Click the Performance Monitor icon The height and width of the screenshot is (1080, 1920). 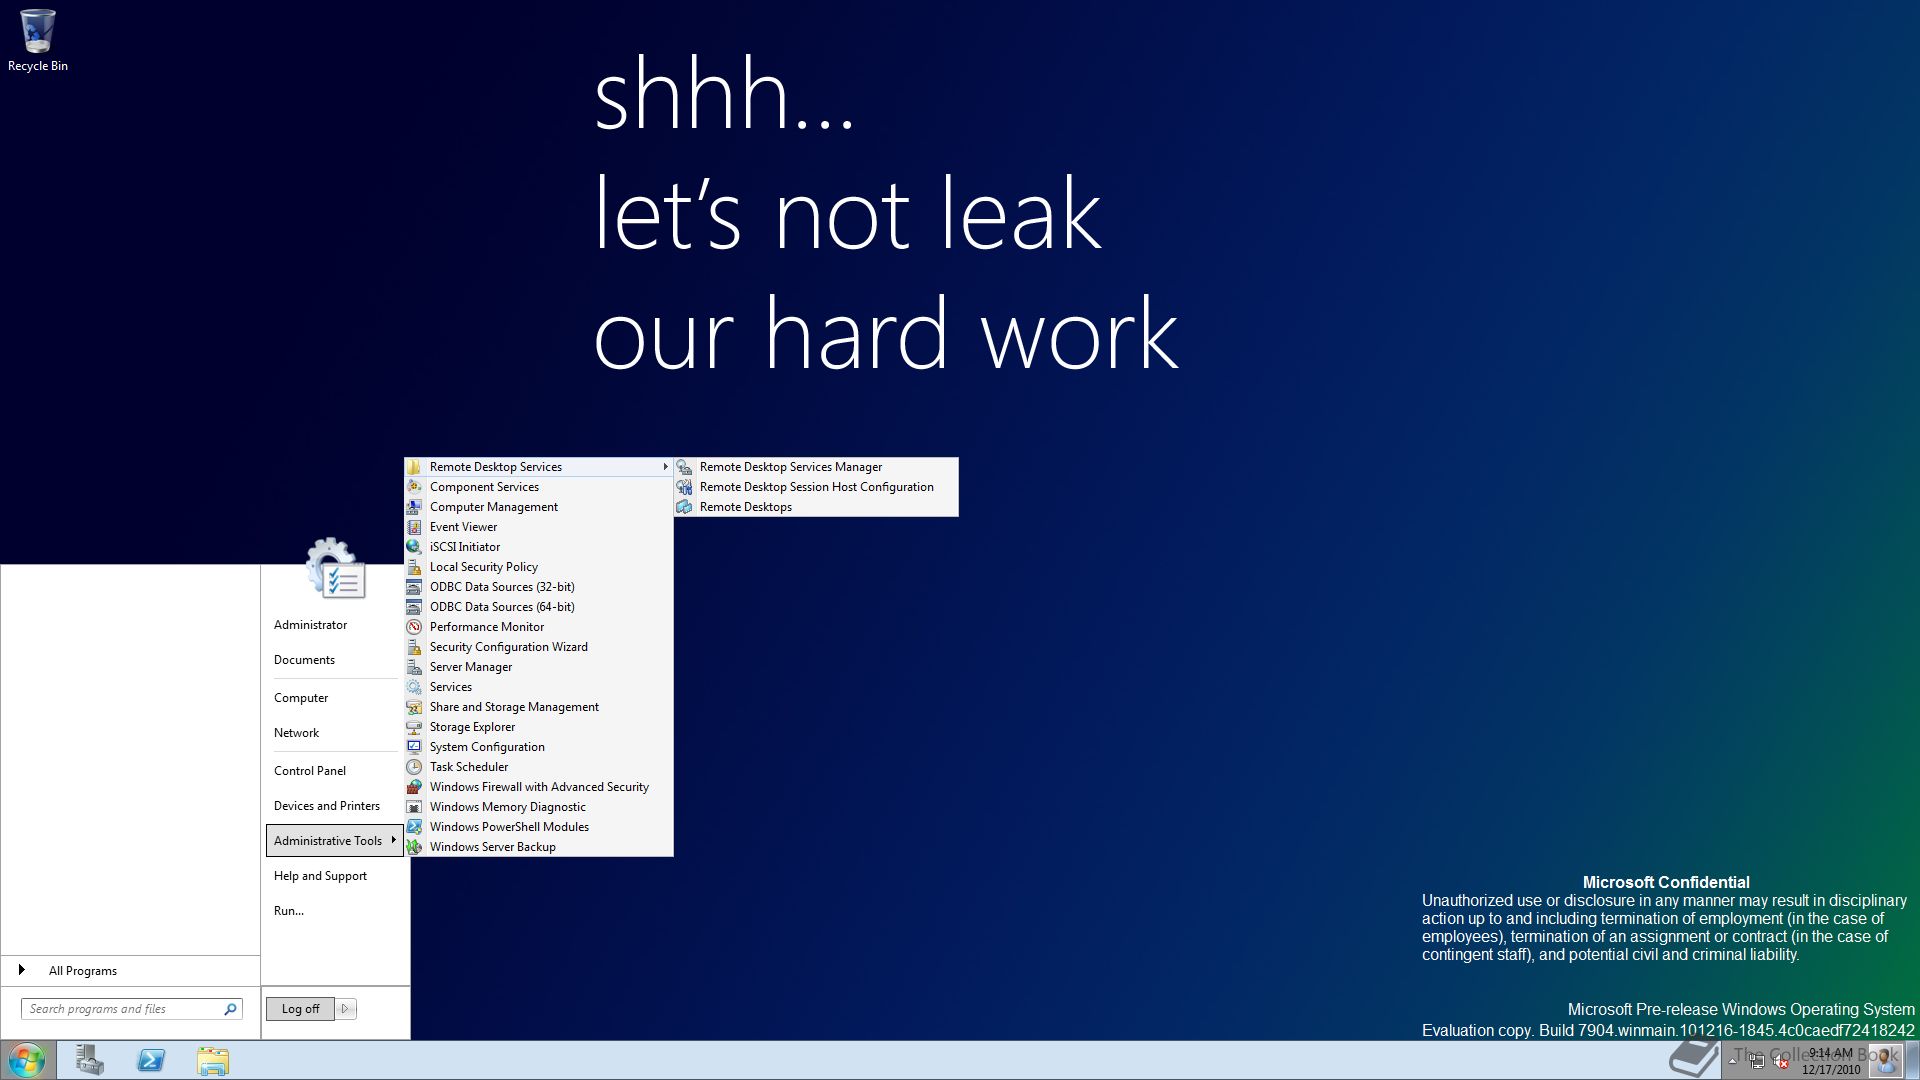coord(414,627)
